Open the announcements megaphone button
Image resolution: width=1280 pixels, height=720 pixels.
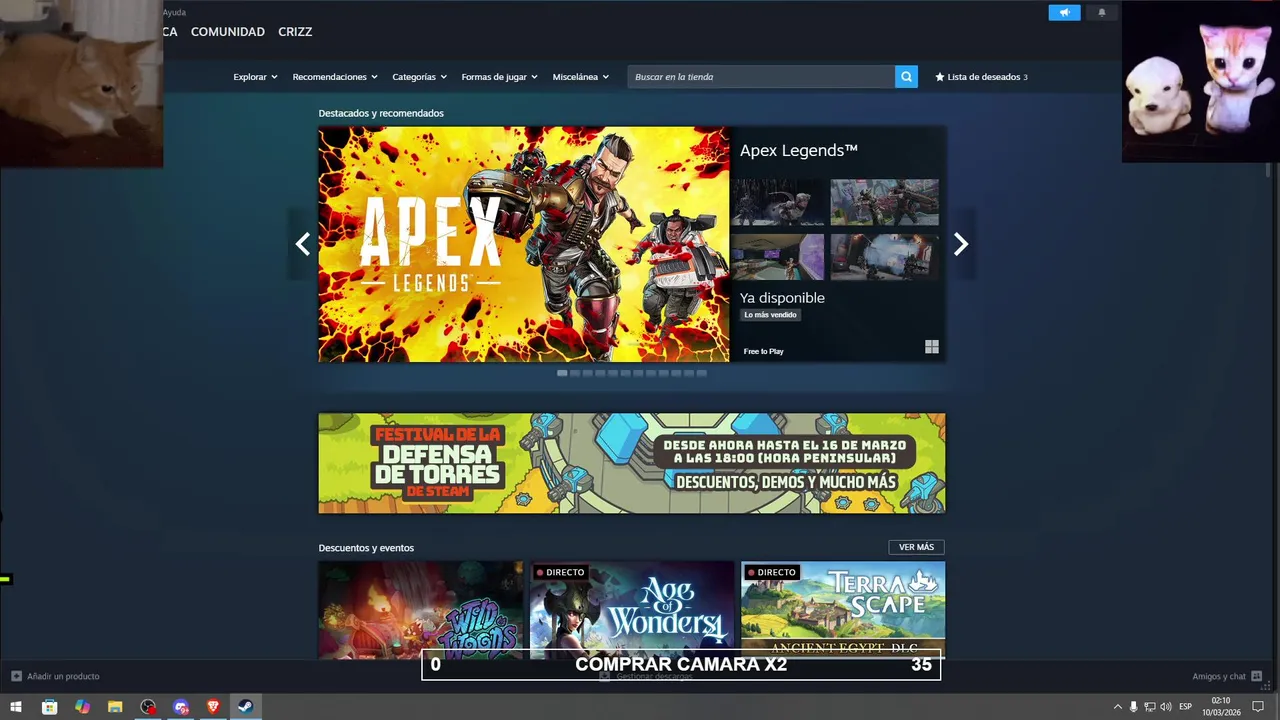[x=1064, y=12]
